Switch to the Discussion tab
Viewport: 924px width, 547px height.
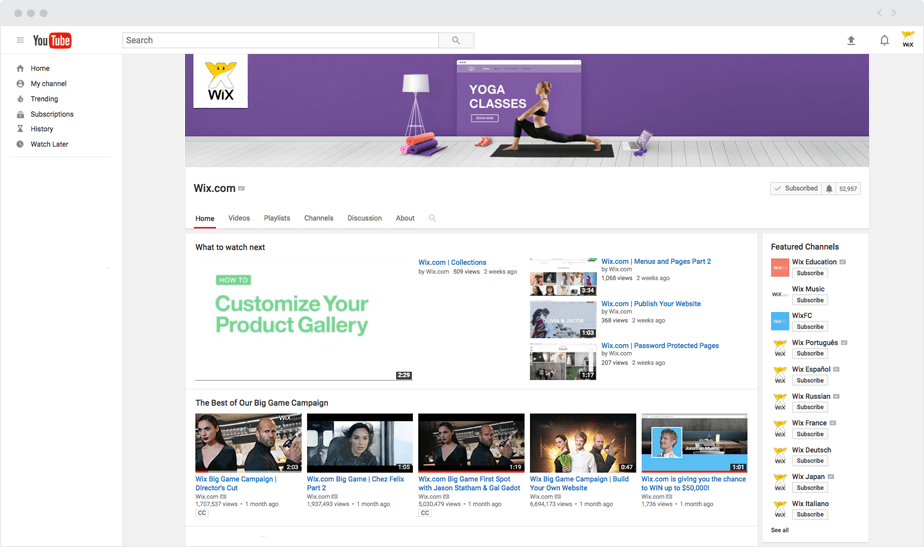364,218
